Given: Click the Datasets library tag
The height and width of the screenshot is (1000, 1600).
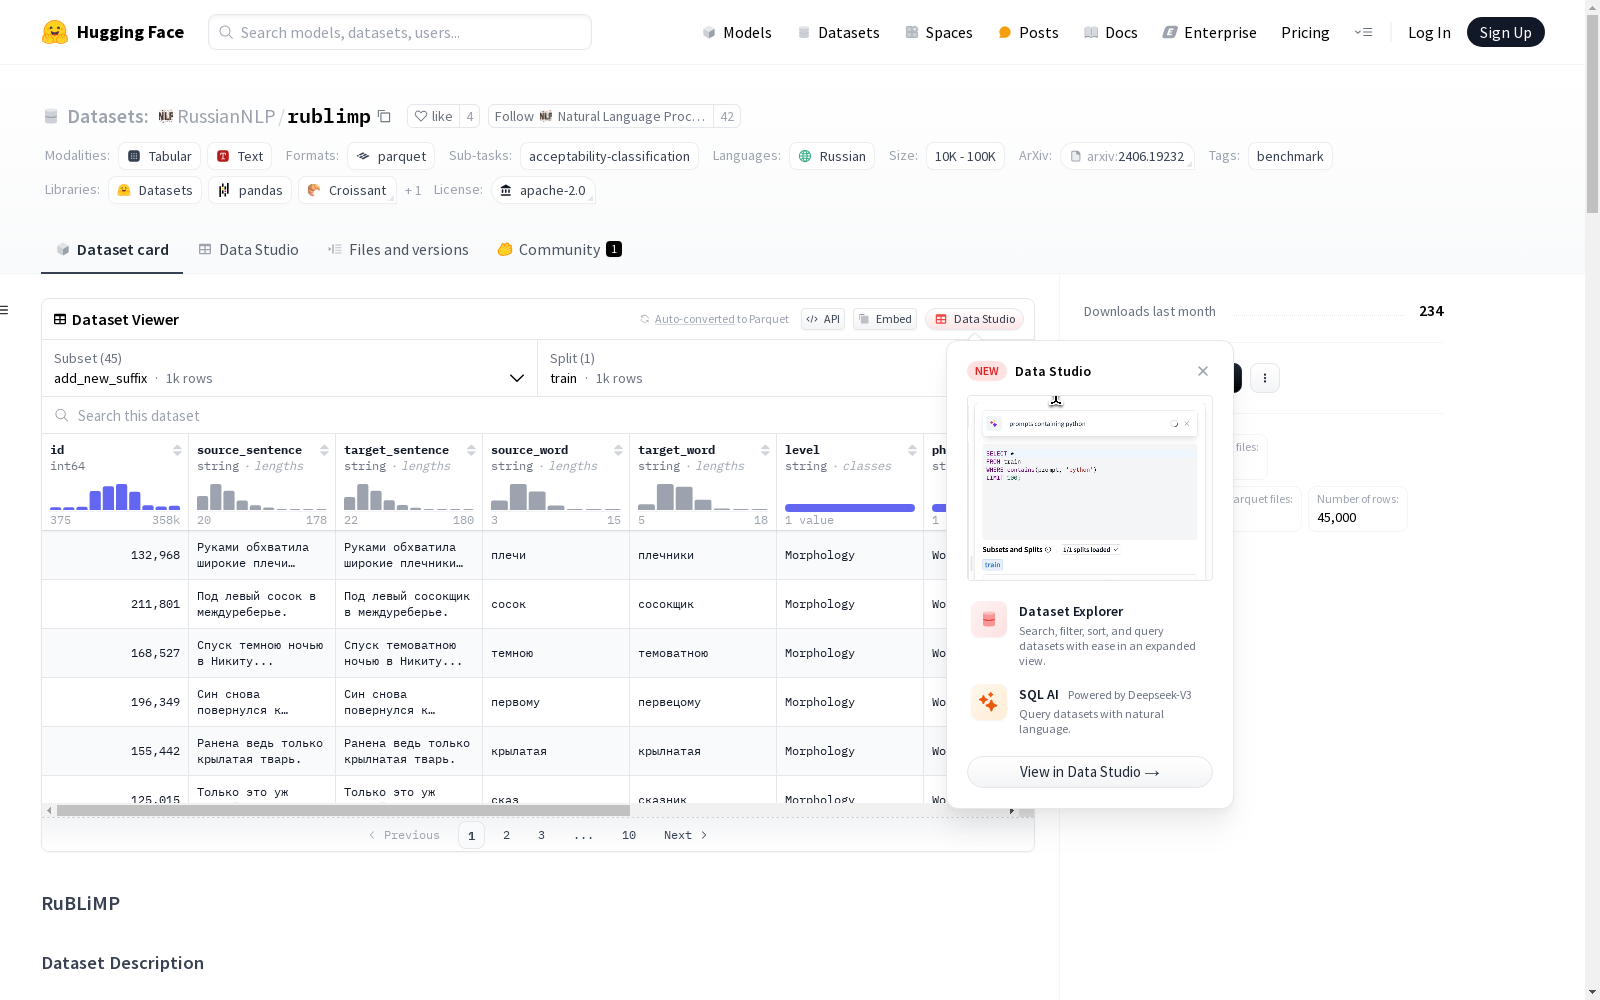Looking at the screenshot, I should (x=155, y=190).
